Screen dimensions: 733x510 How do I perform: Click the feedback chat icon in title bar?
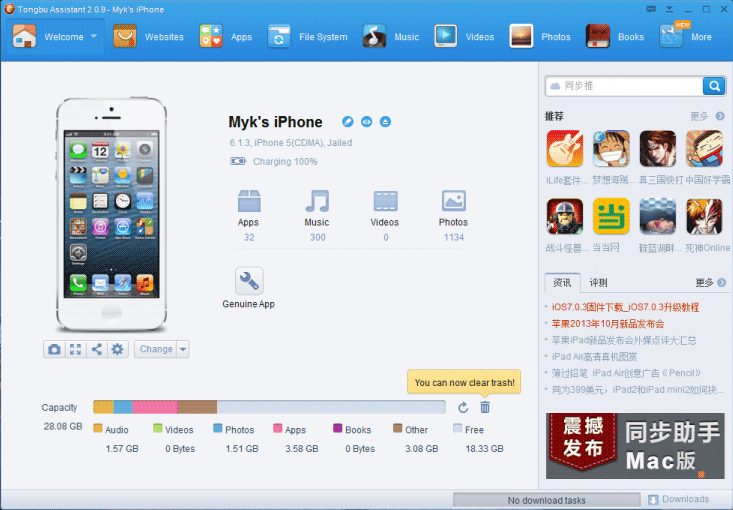(x=651, y=9)
